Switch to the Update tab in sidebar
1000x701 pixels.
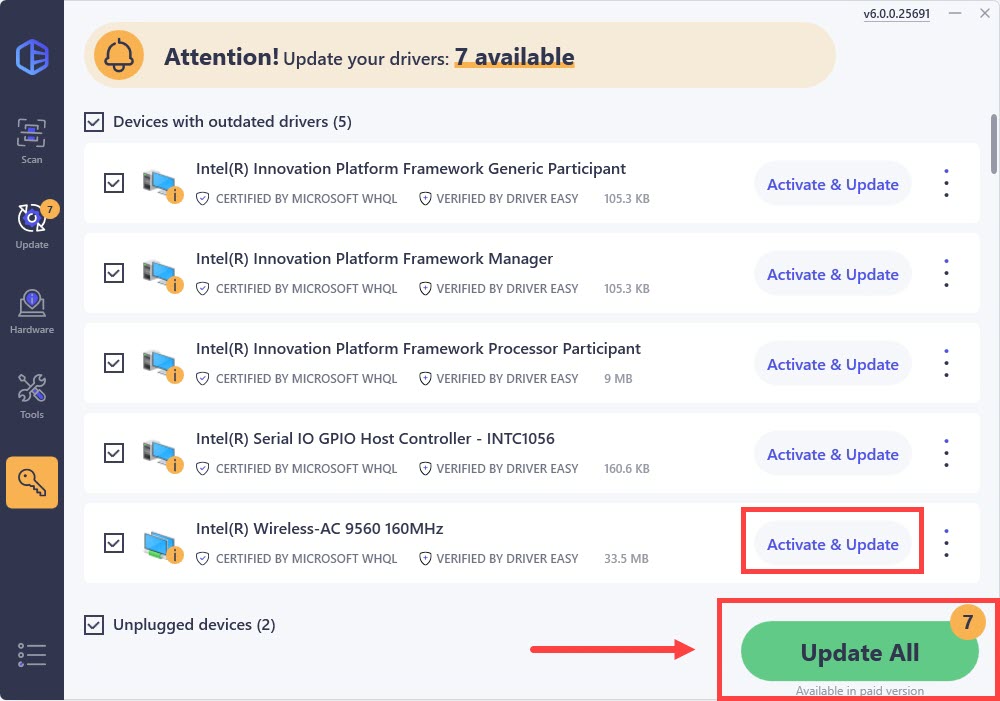pyautogui.click(x=32, y=225)
